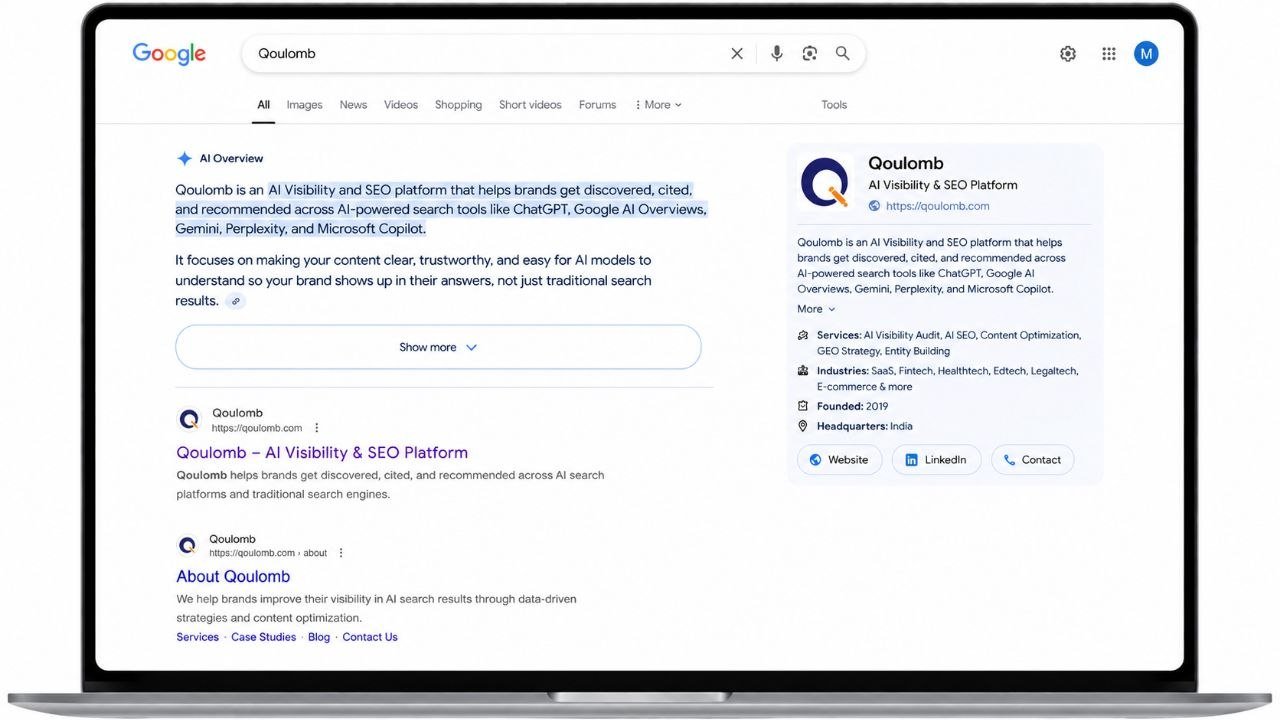This screenshot has height=720, width=1280.
Task: Open the Case Studies sitelink
Action: [263, 637]
